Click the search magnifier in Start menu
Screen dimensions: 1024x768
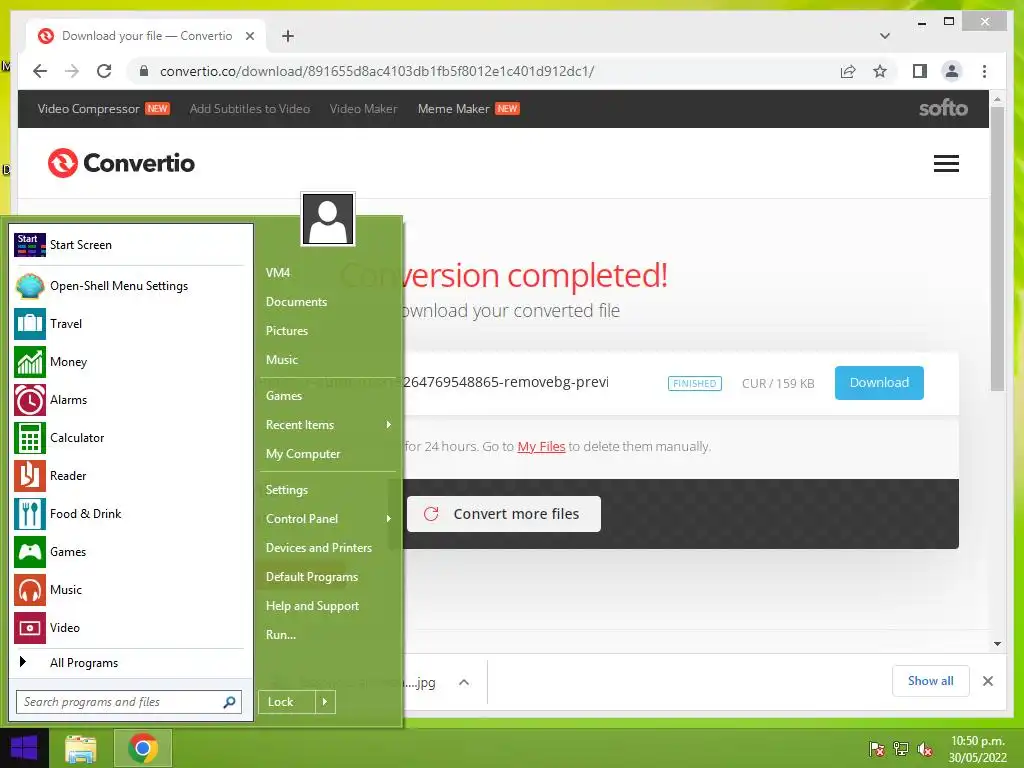pyautogui.click(x=229, y=702)
